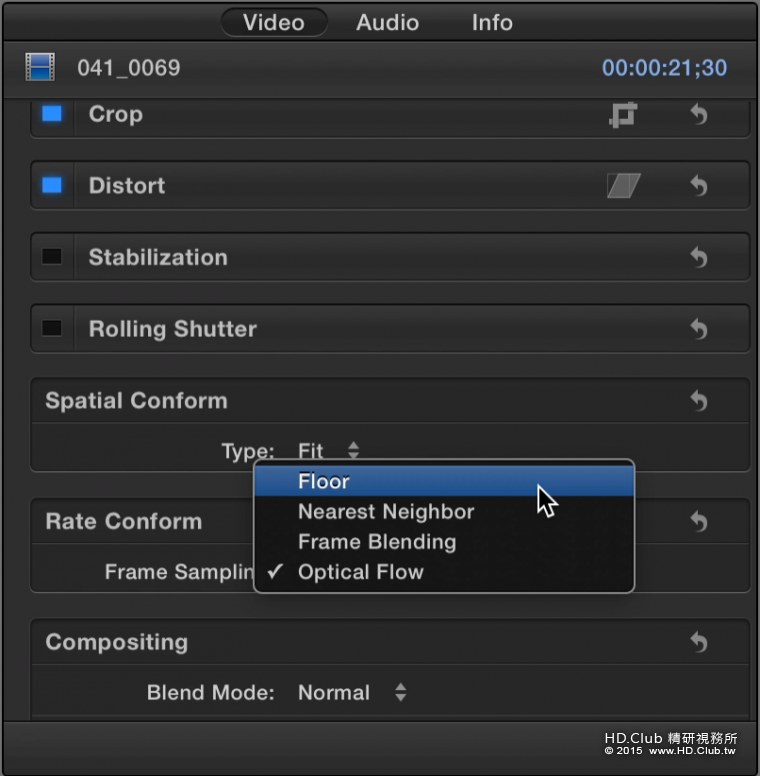Select Nearest Neighbor frame sampling option
This screenshot has width=760, height=776.
tap(386, 512)
